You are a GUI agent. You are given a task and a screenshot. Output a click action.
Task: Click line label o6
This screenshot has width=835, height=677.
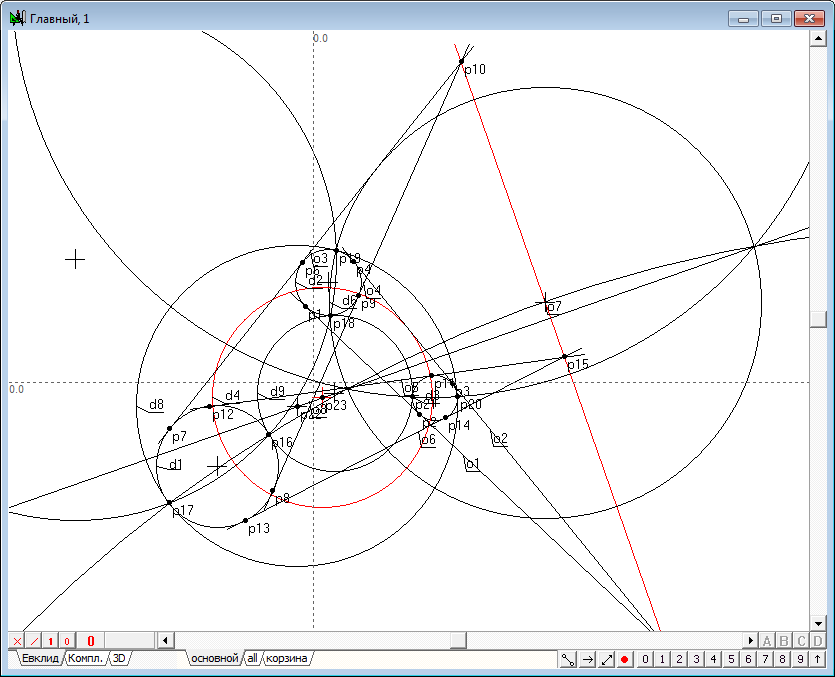coord(428,439)
